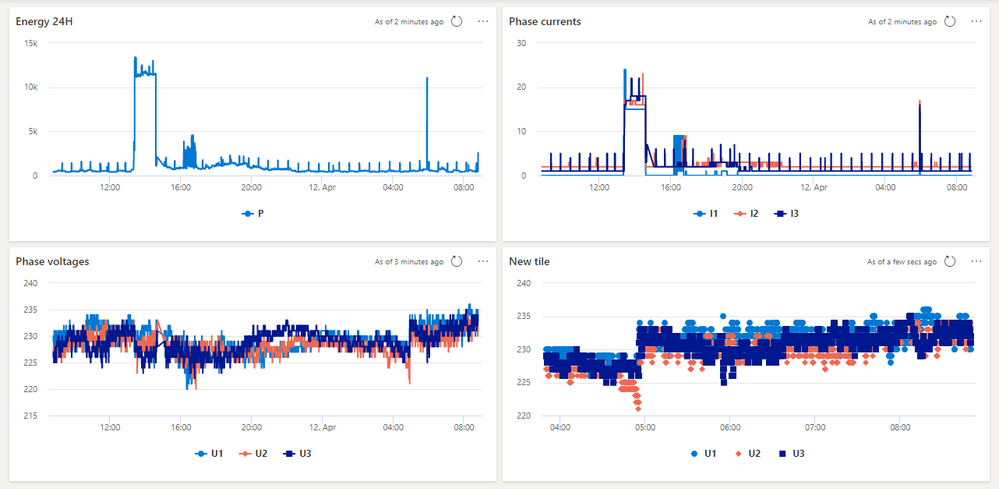Toggle U3 series in Phase voltages legend
Image resolution: width=999 pixels, height=489 pixels.
click(295, 453)
